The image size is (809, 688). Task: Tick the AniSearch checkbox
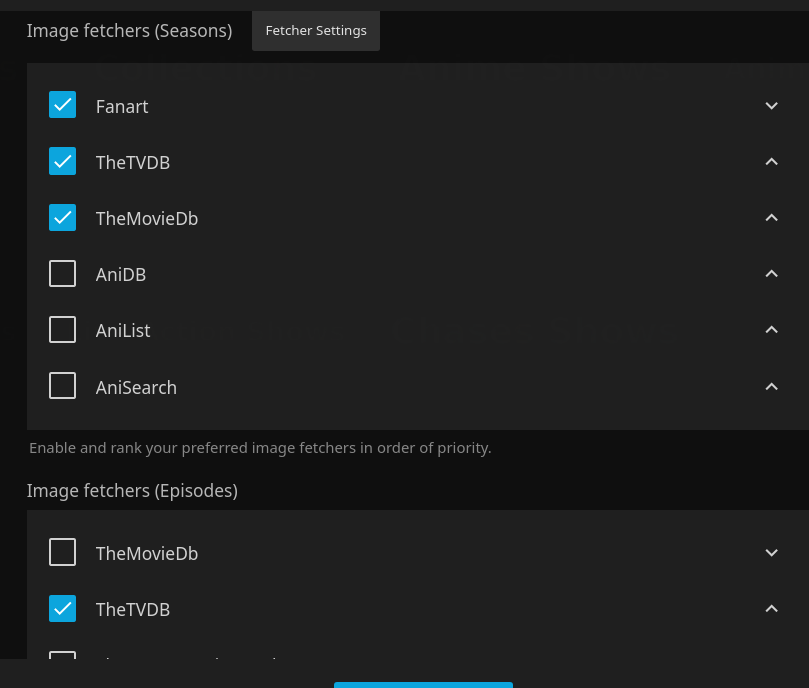63,386
